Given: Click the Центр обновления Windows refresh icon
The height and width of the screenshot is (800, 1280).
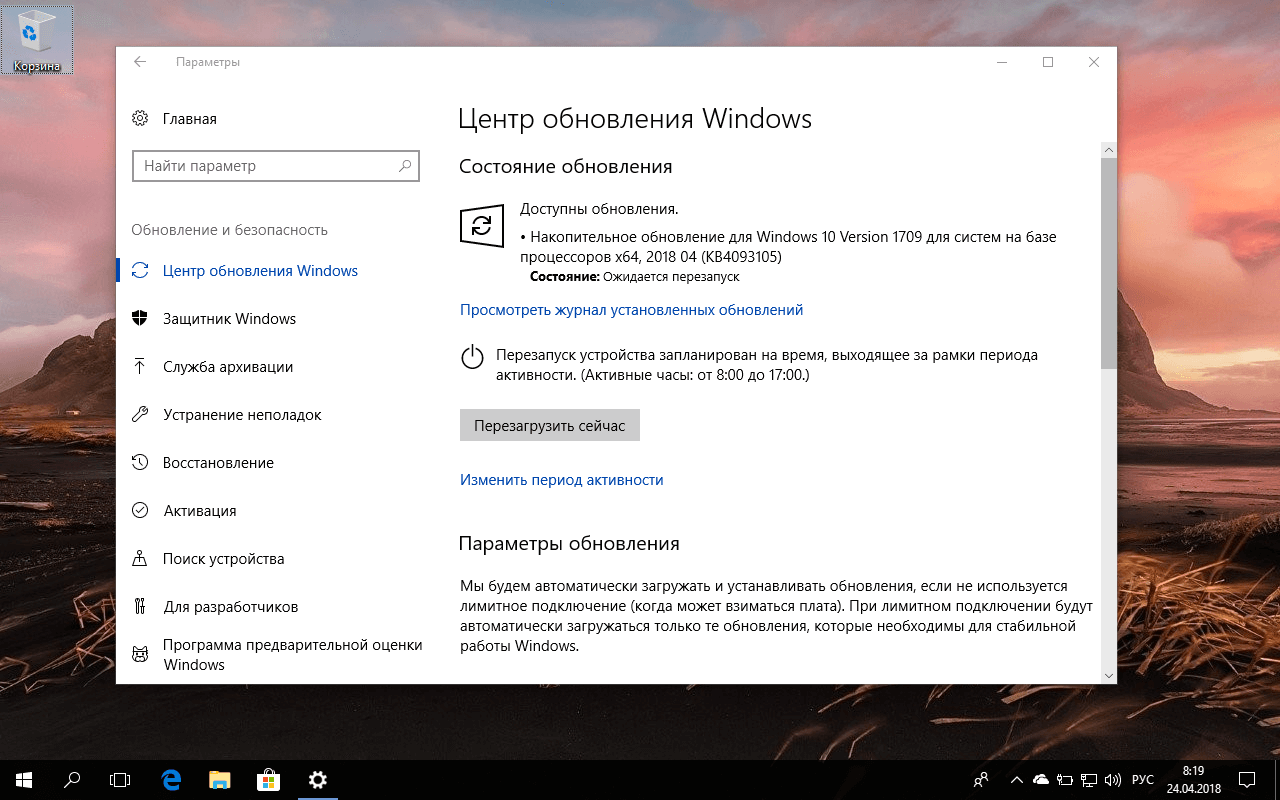Looking at the screenshot, I should pos(141,270).
